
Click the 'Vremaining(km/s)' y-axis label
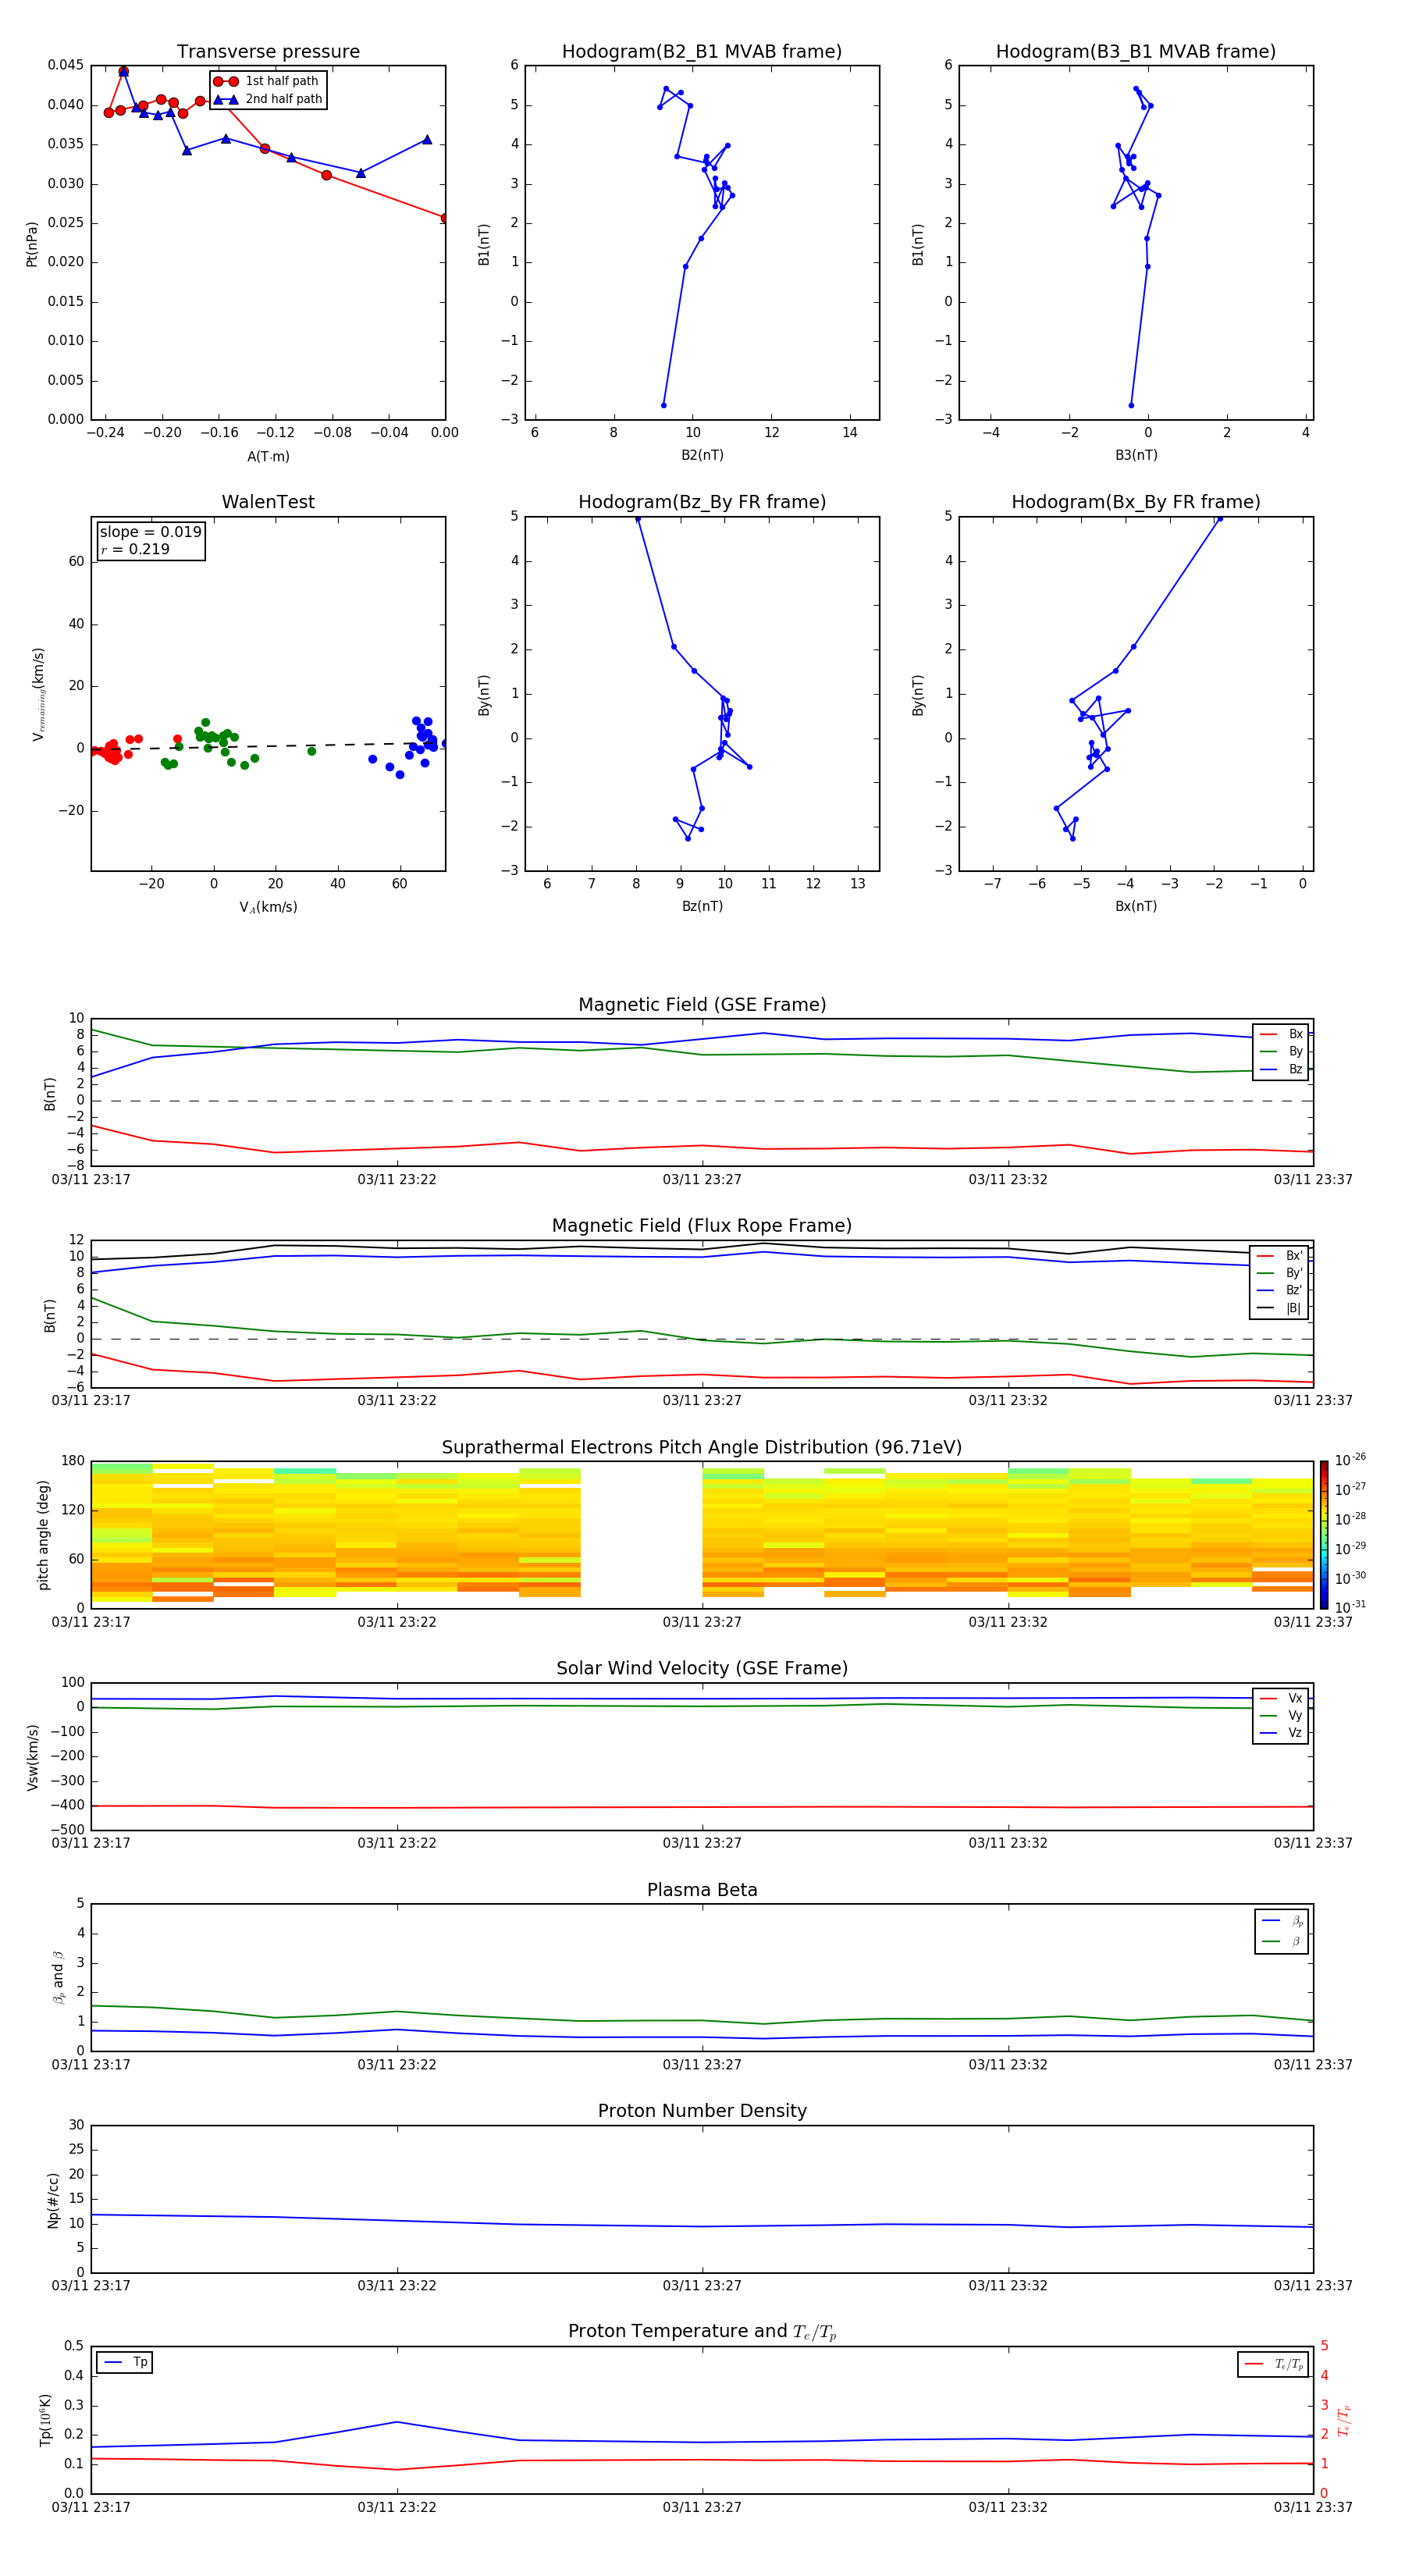[x=38, y=694]
